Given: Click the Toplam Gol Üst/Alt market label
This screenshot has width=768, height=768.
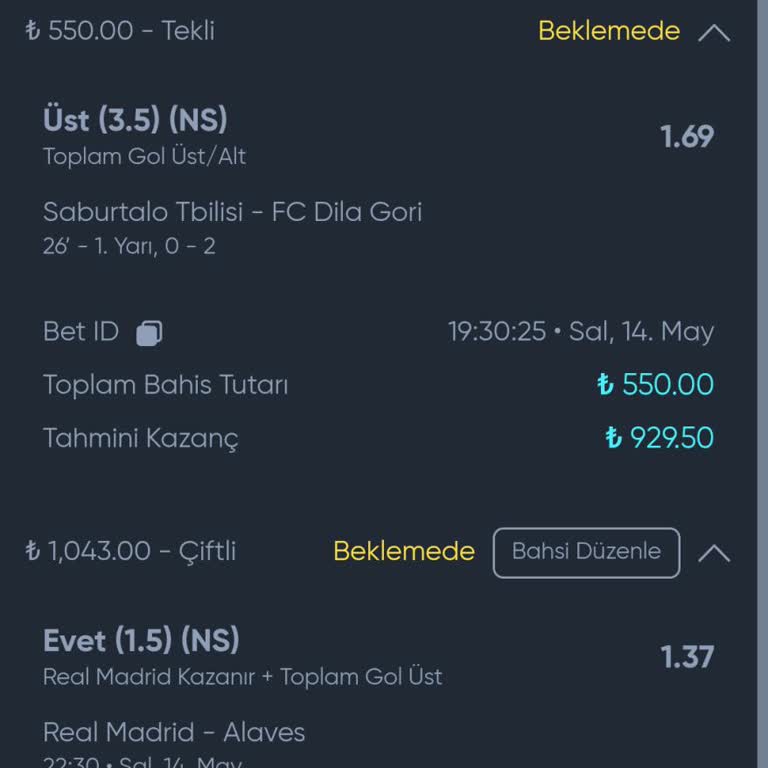Looking at the screenshot, I should 144,156.
